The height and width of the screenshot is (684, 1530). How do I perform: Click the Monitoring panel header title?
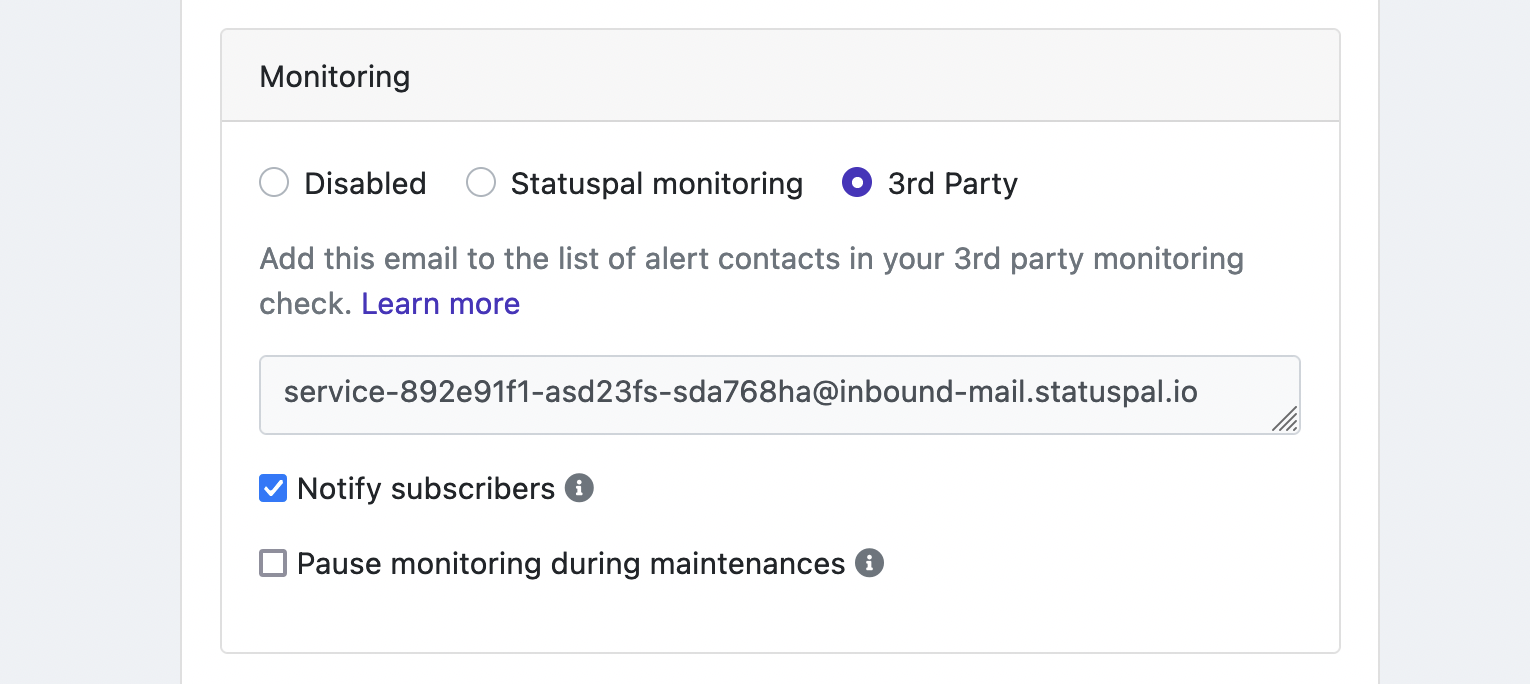(335, 77)
